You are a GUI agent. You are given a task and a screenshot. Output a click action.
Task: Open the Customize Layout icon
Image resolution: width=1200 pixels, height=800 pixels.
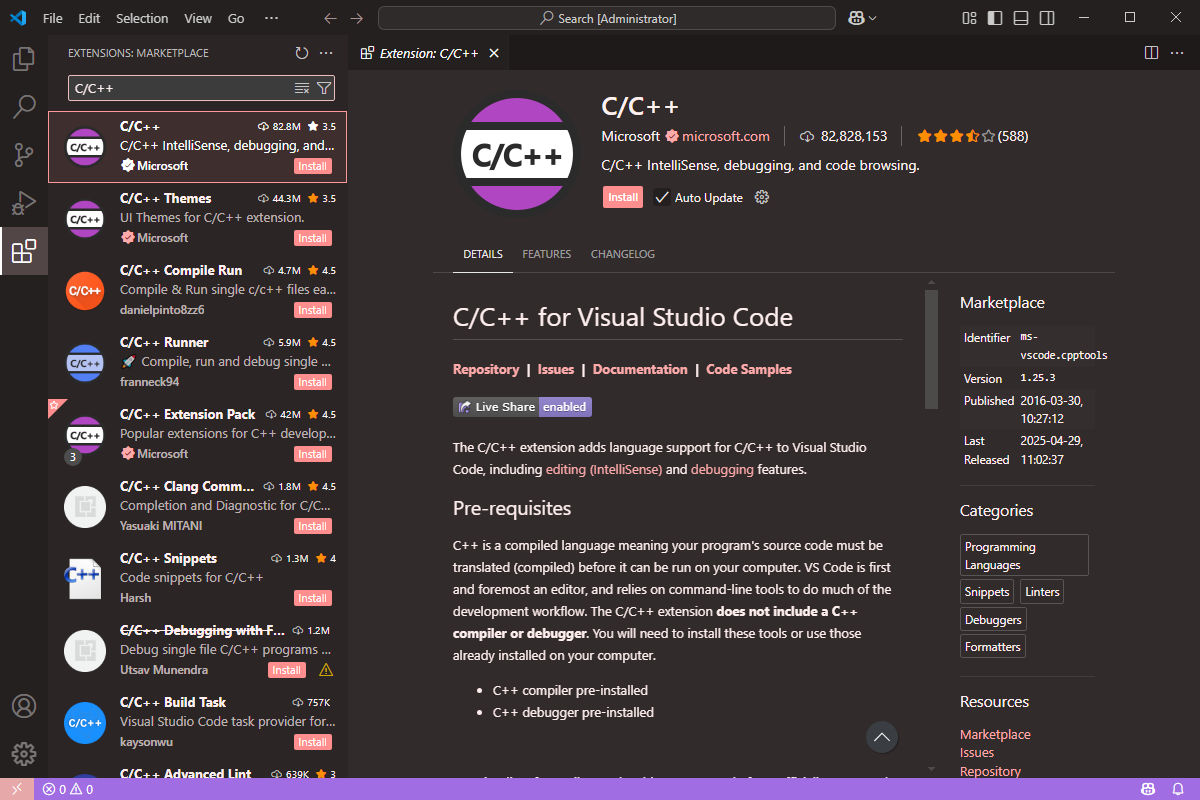pyautogui.click(x=969, y=18)
